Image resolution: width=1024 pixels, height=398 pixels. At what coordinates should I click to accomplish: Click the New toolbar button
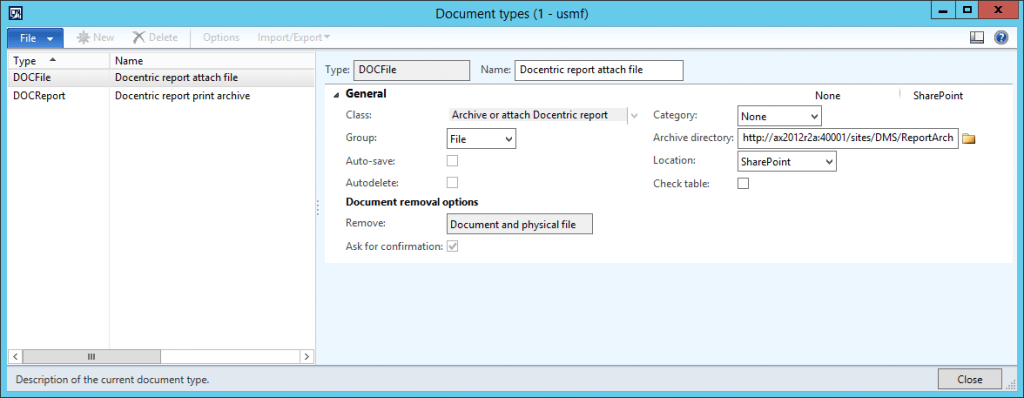pos(95,38)
